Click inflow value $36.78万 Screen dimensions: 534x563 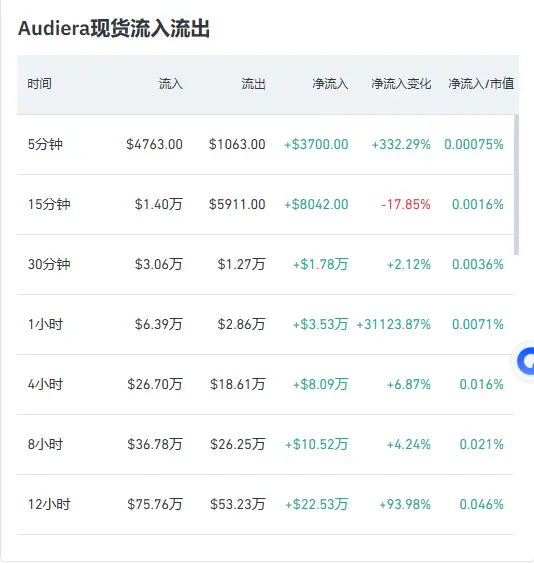[155, 444]
